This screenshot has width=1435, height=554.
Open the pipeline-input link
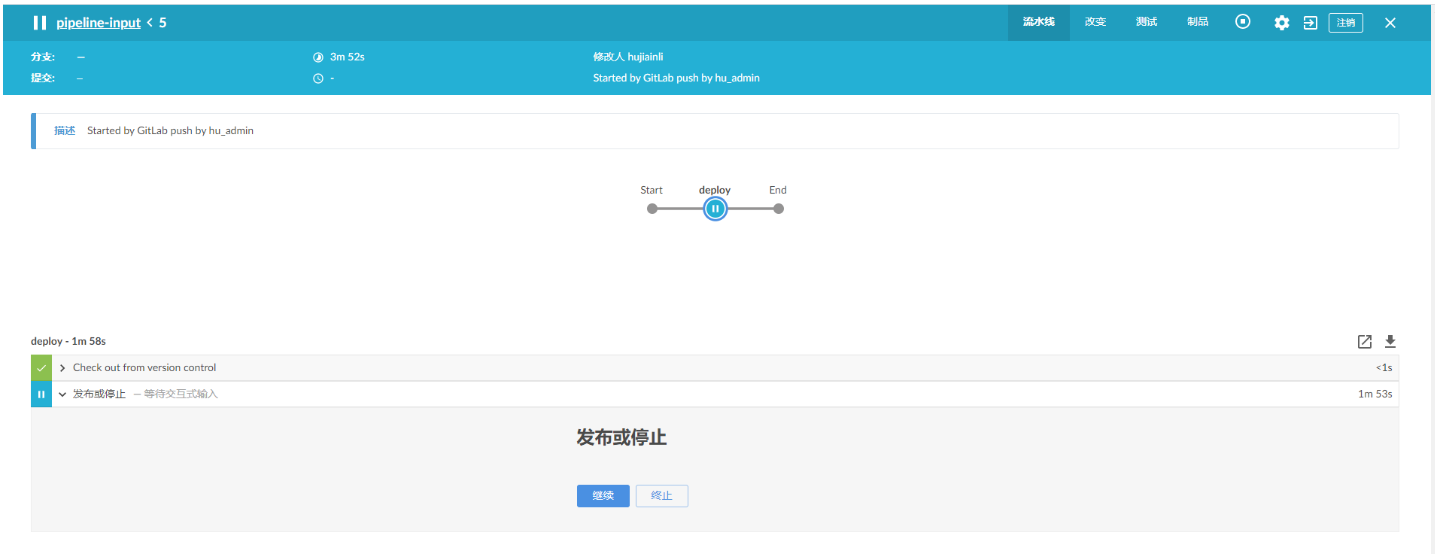point(99,22)
